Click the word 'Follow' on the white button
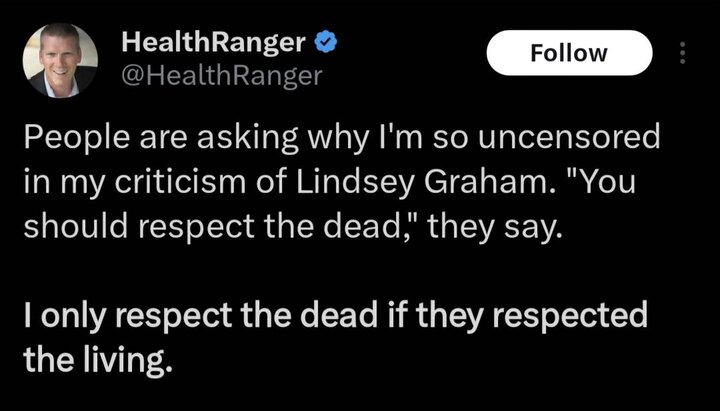 click(569, 53)
